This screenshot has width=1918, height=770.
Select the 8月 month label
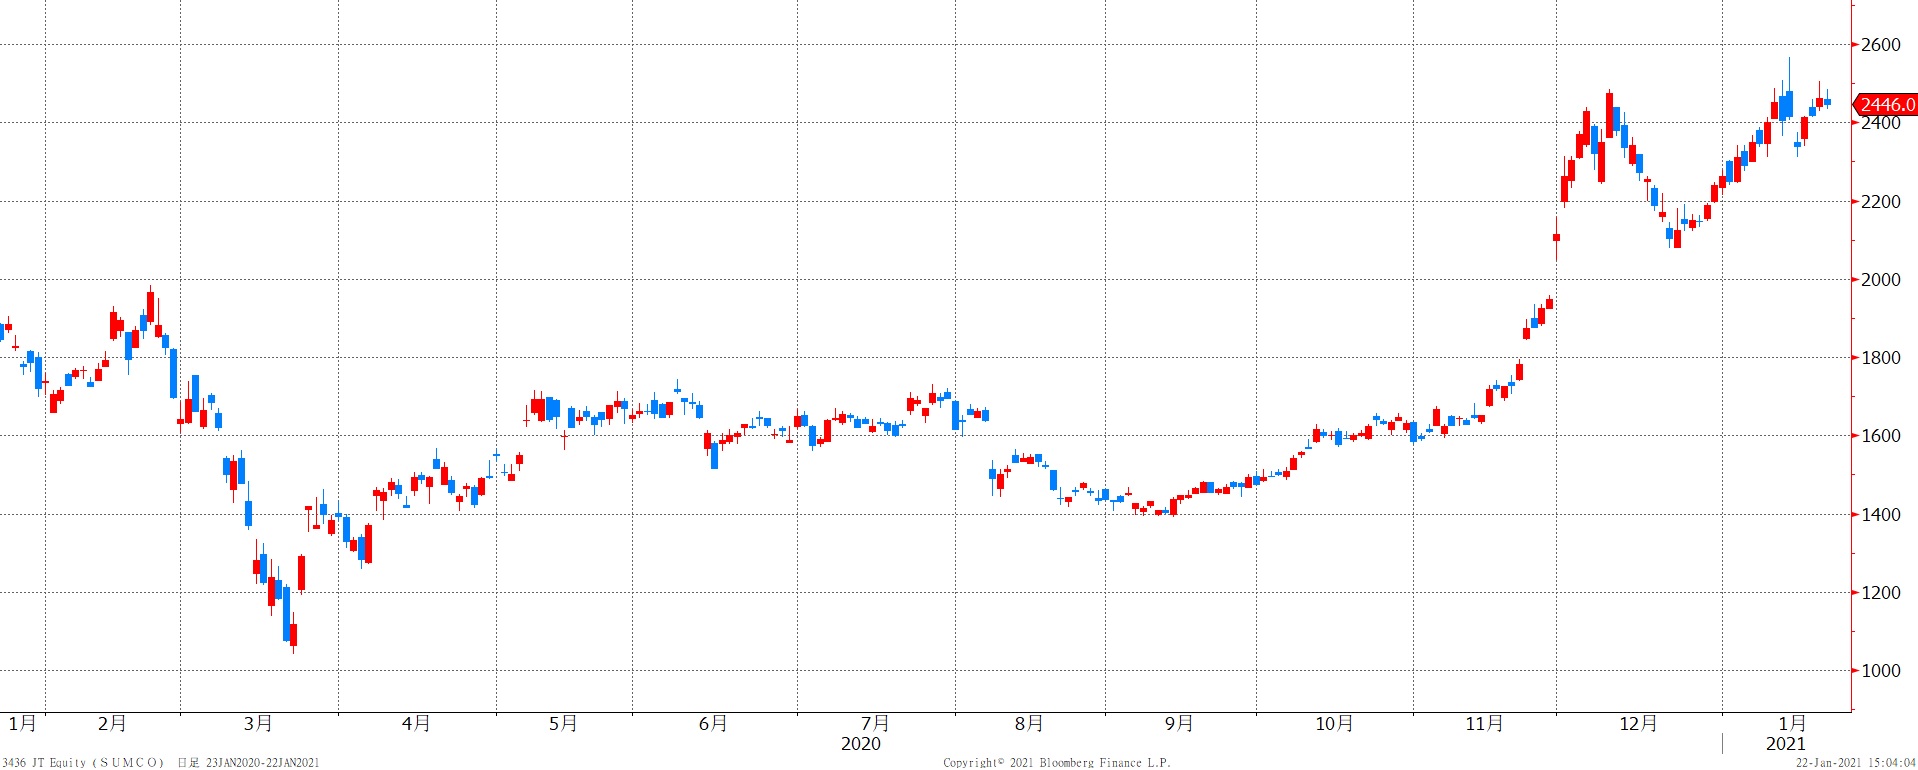pyautogui.click(x=1029, y=723)
